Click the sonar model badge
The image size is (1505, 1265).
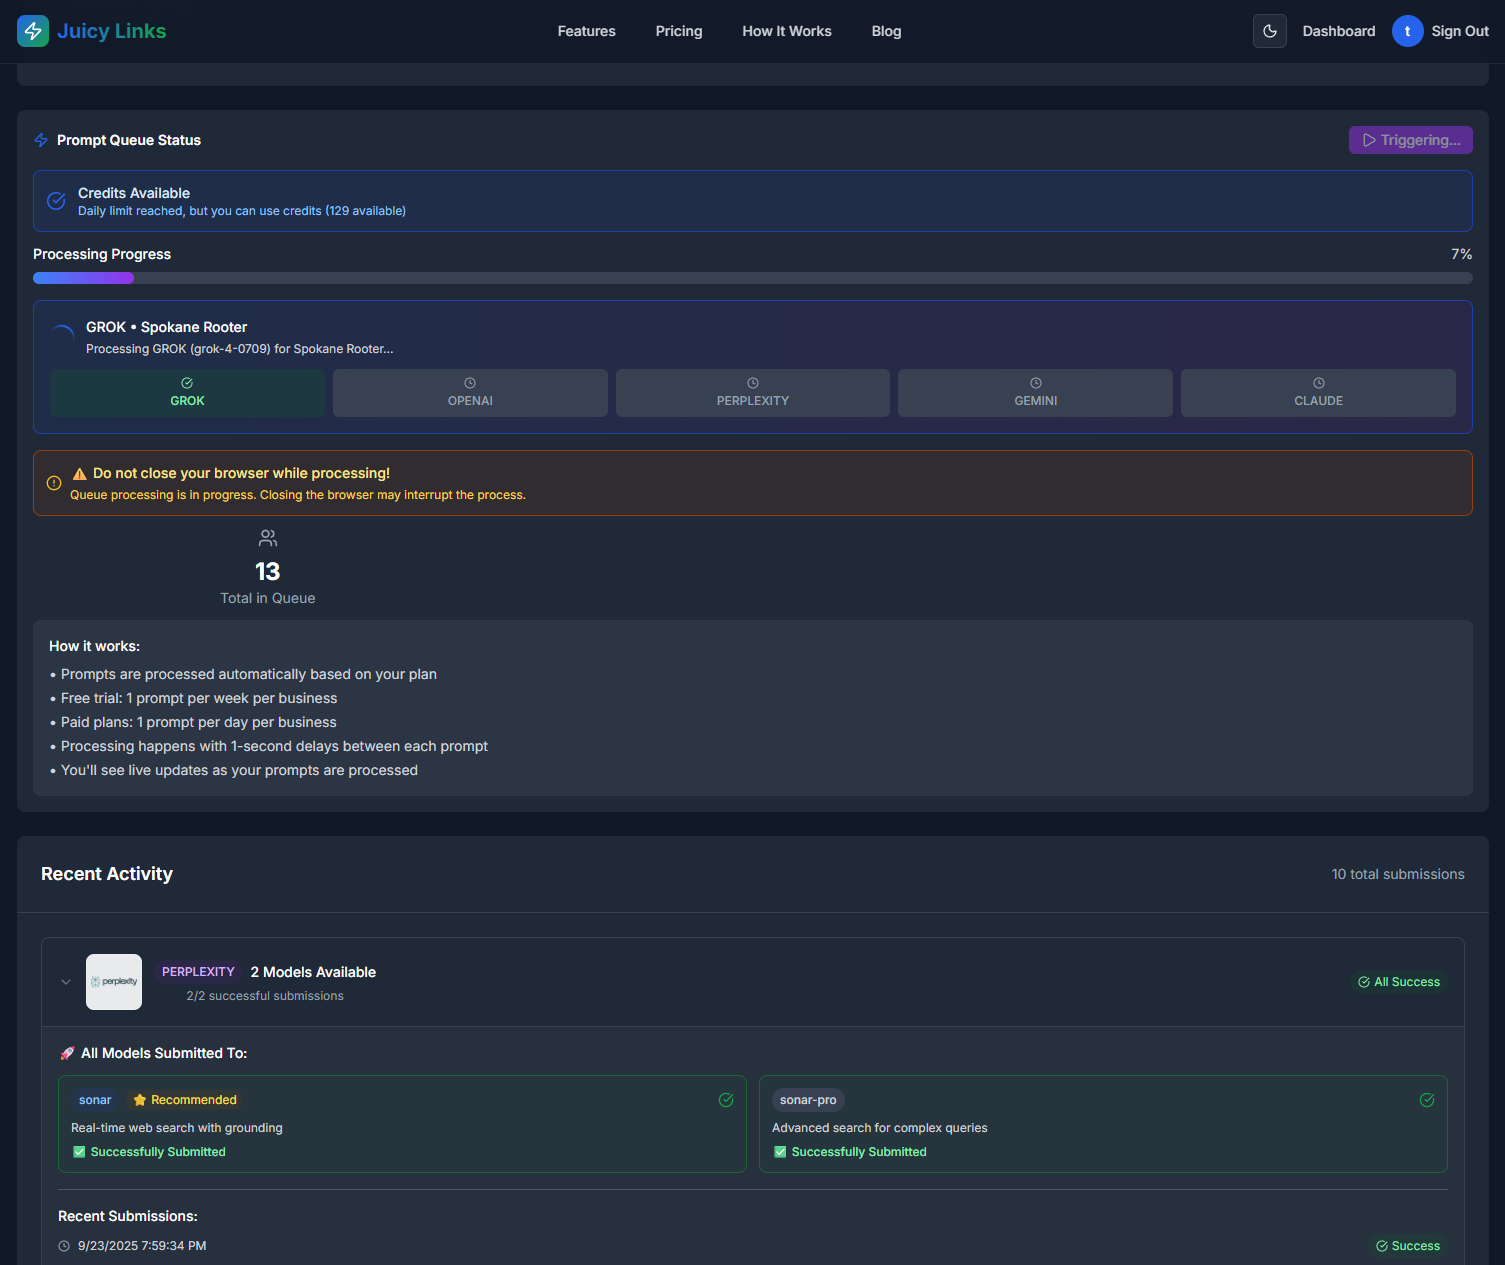coord(95,1100)
